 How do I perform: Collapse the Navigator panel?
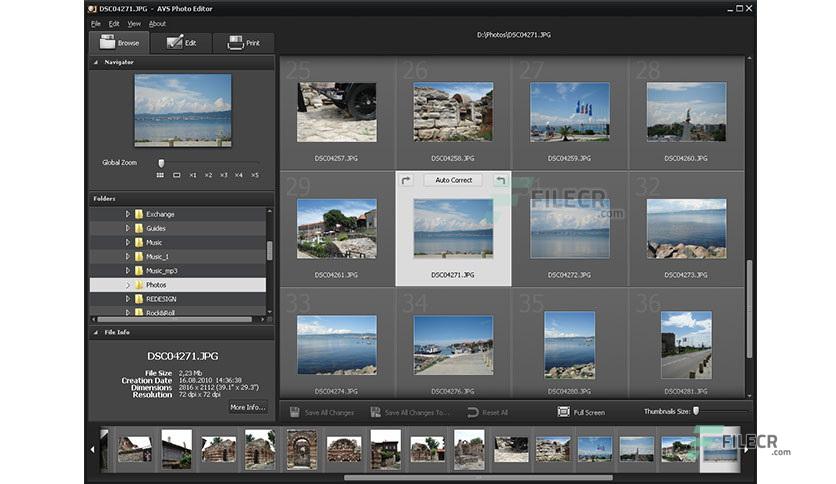click(x=96, y=62)
